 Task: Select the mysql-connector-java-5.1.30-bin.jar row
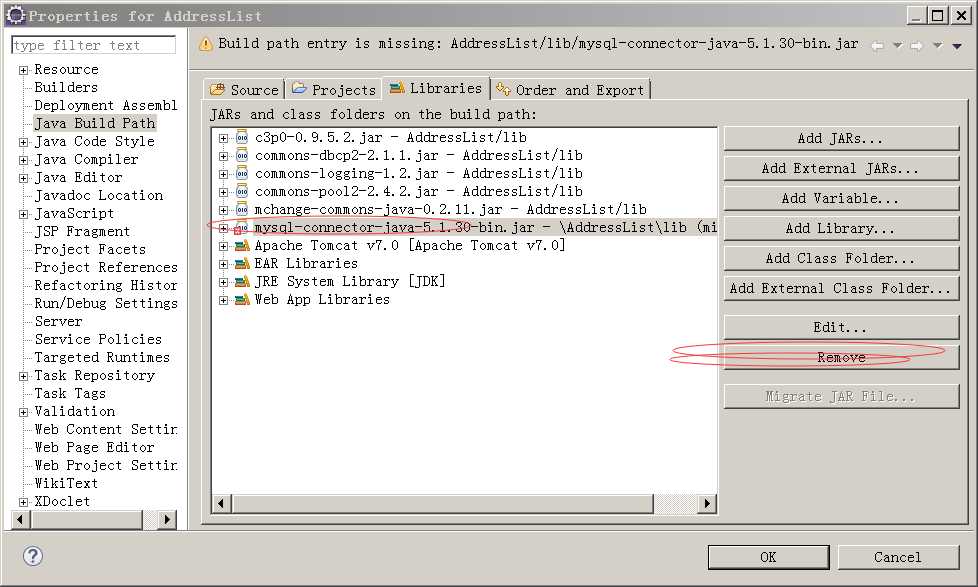click(x=465, y=228)
